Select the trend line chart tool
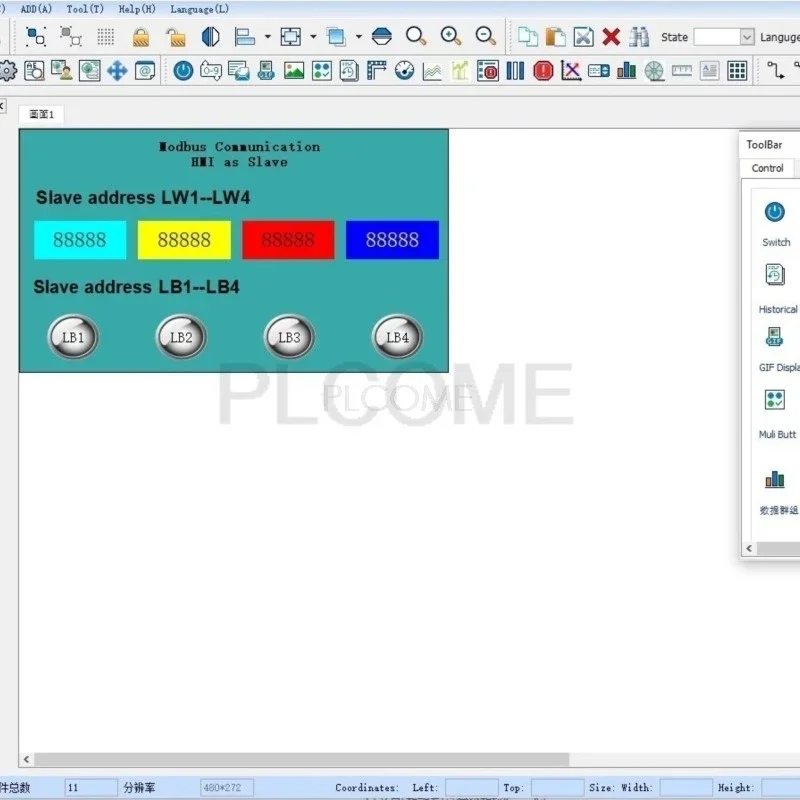The width and height of the screenshot is (800, 800). 432,71
